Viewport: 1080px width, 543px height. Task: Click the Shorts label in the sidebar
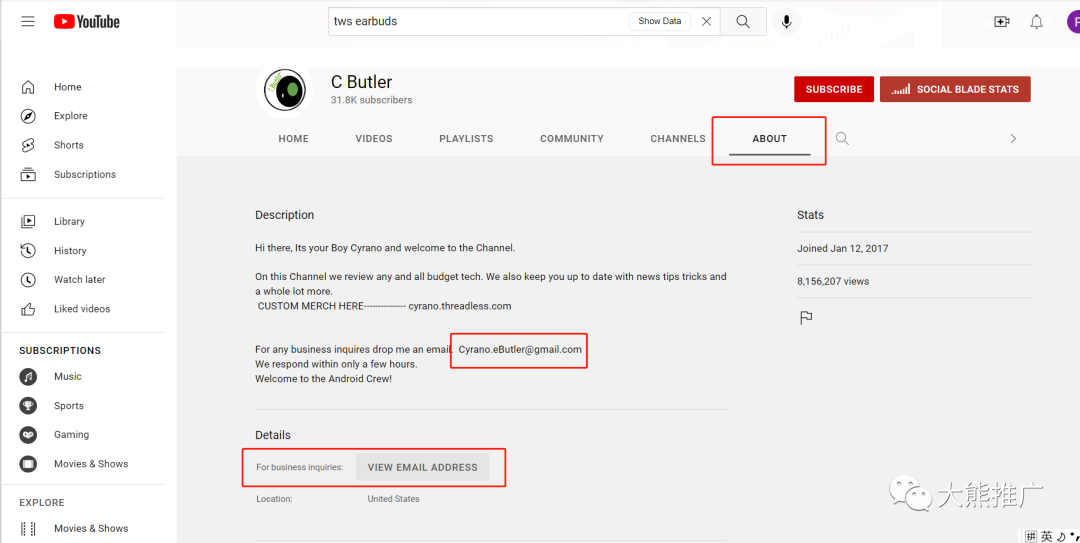pos(69,145)
